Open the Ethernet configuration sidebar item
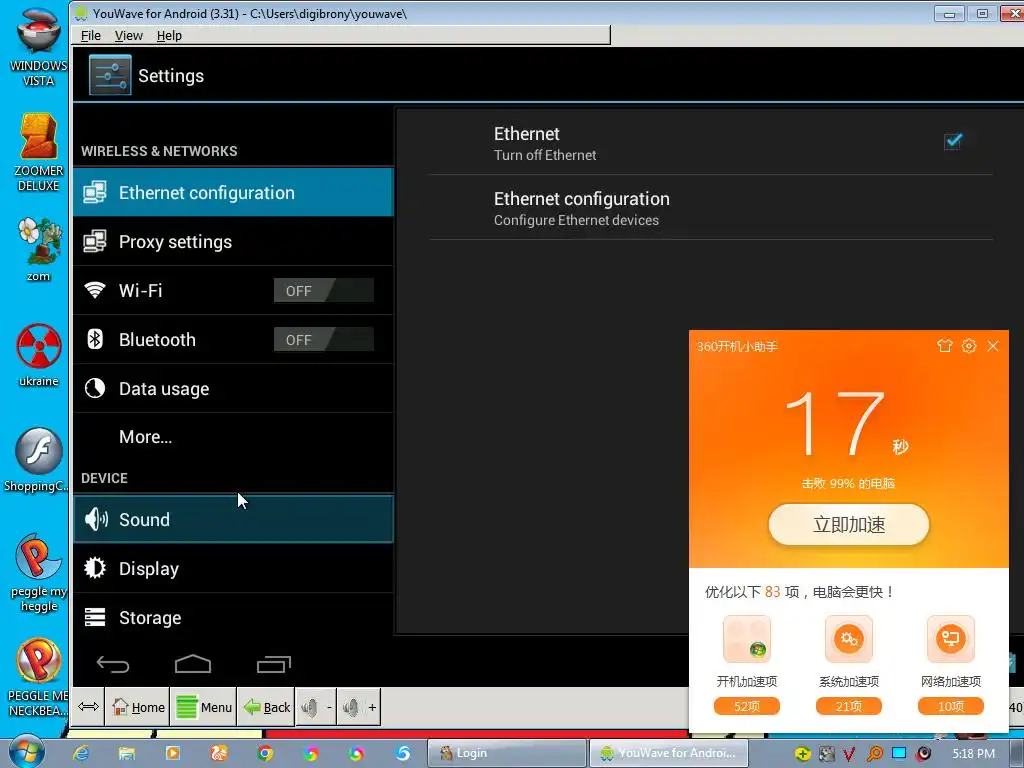 point(233,193)
